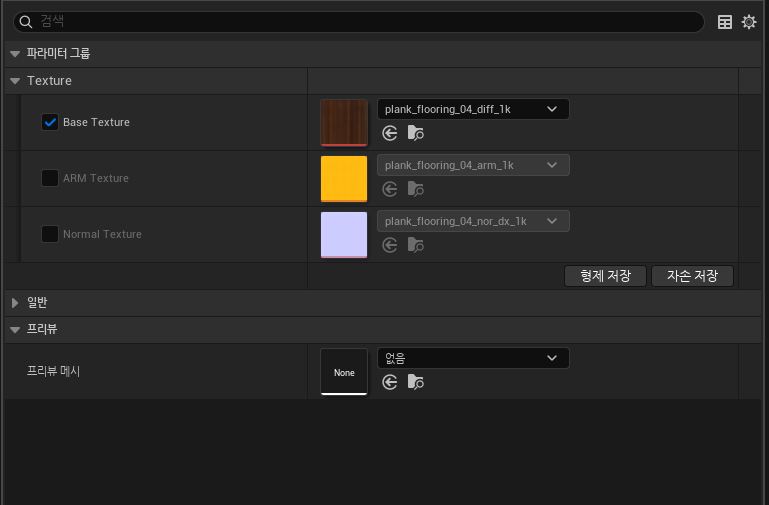Collapse the Texture group
769x505 pixels.
point(15,81)
